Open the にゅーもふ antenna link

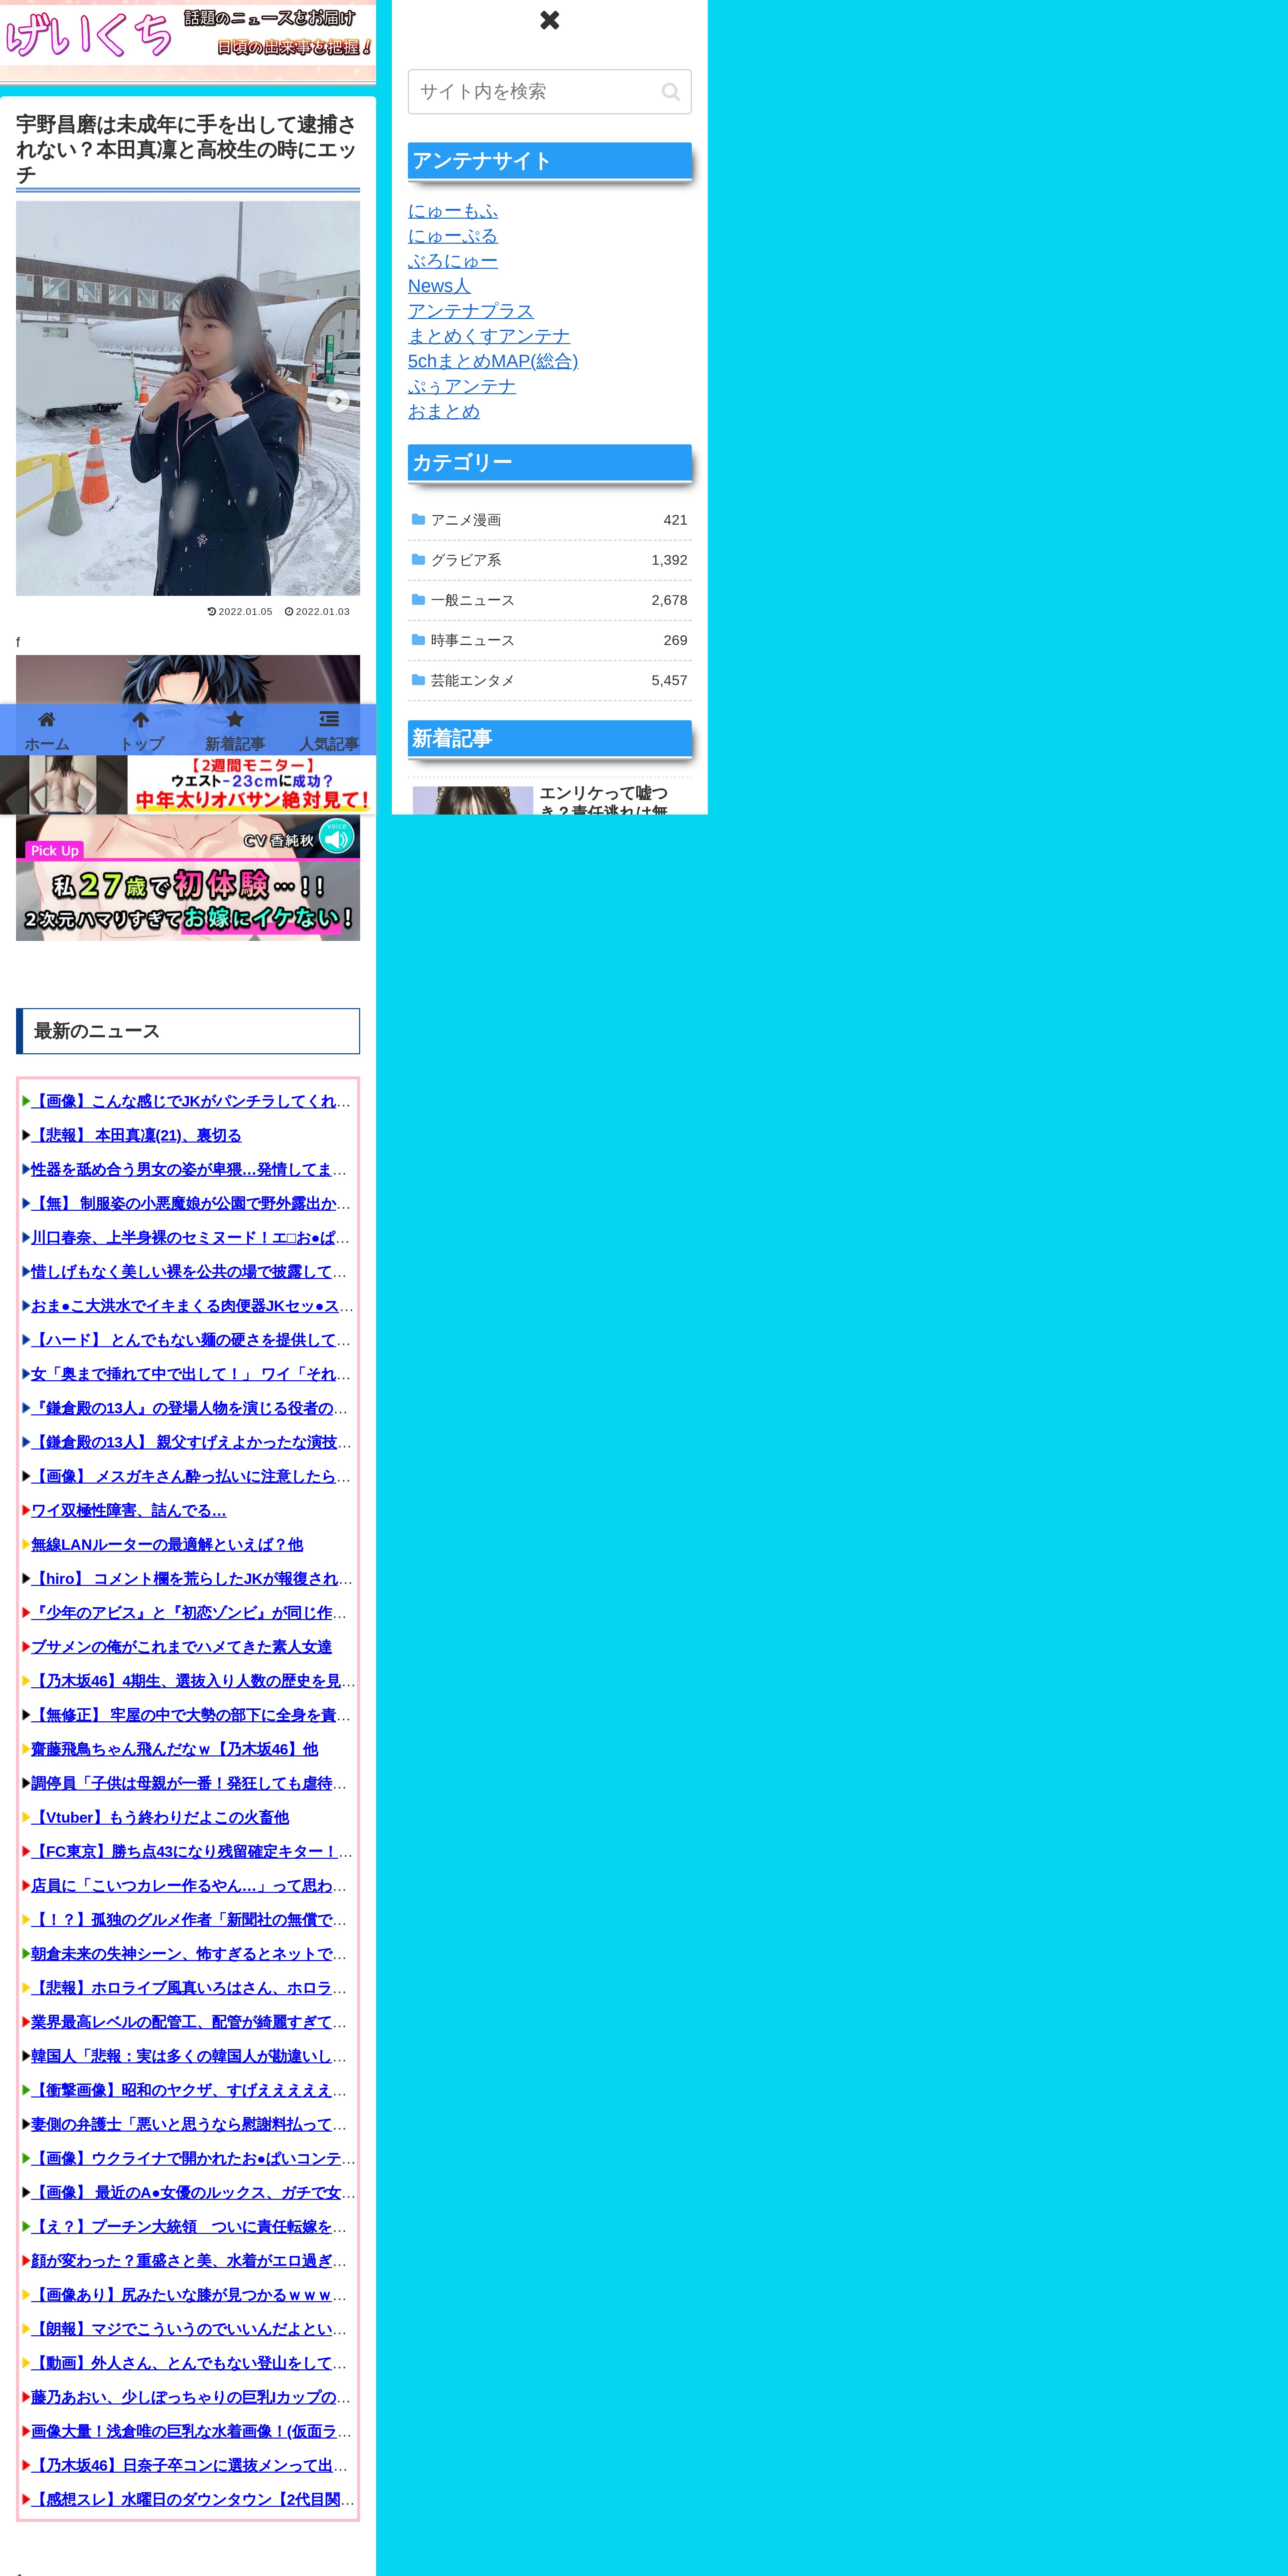click(453, 211)
